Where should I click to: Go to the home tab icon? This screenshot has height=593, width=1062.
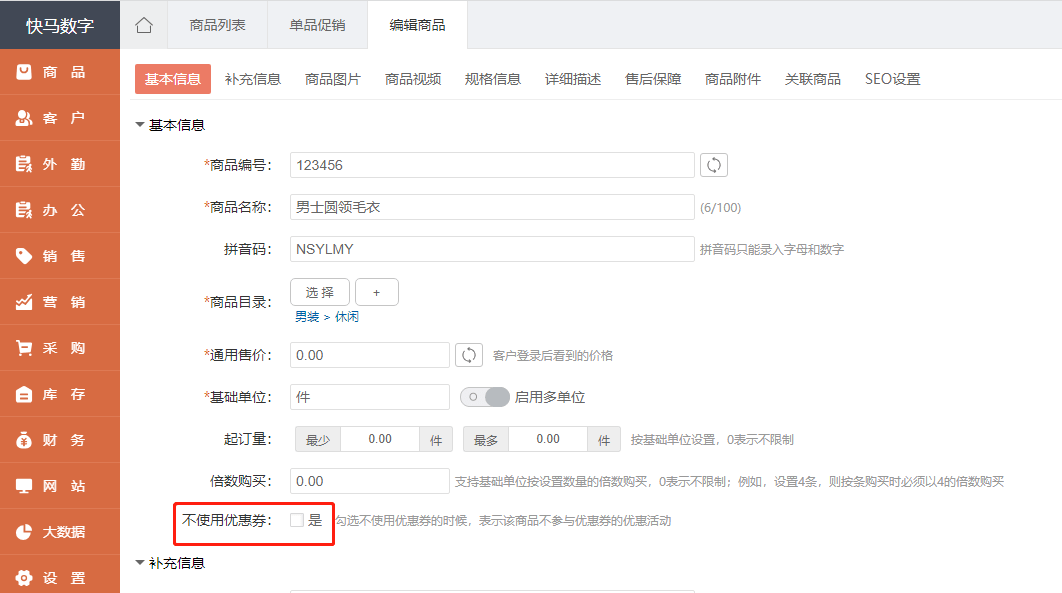click(x=144, y=25)
